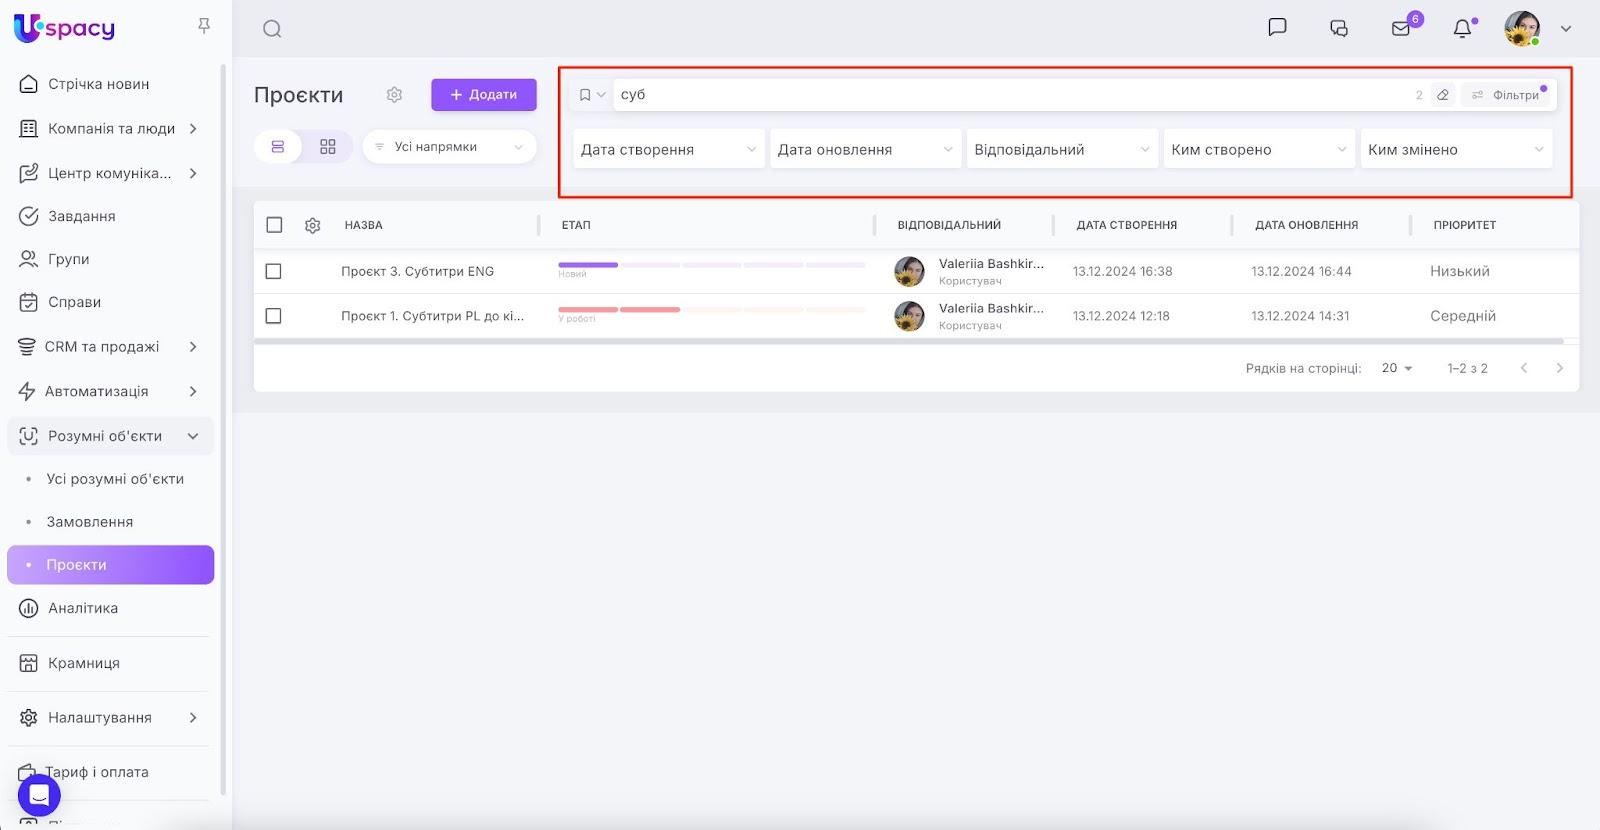
Task: Click the global search magnifier icon
Action: (272, 29)
